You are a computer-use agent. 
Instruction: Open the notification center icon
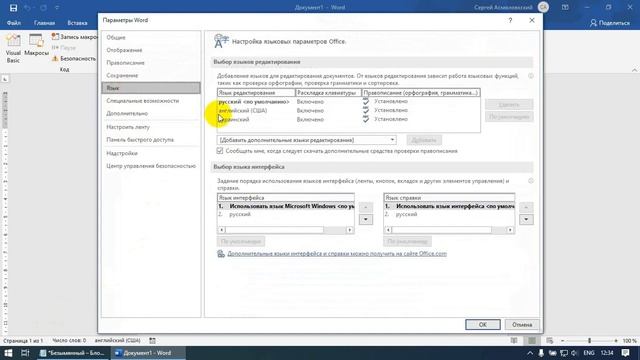pyautogui.click(x=625, y=353)
